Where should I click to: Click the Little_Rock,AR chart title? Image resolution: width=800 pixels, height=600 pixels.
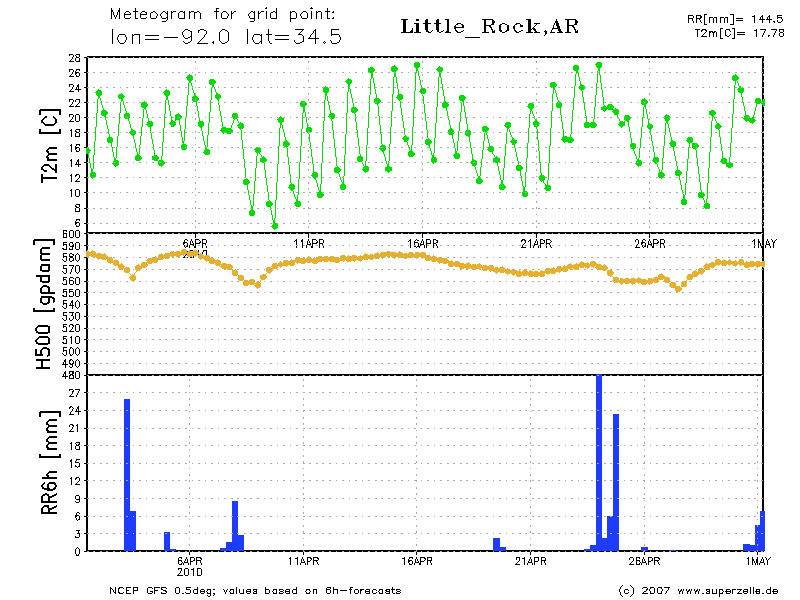(489, 27)
